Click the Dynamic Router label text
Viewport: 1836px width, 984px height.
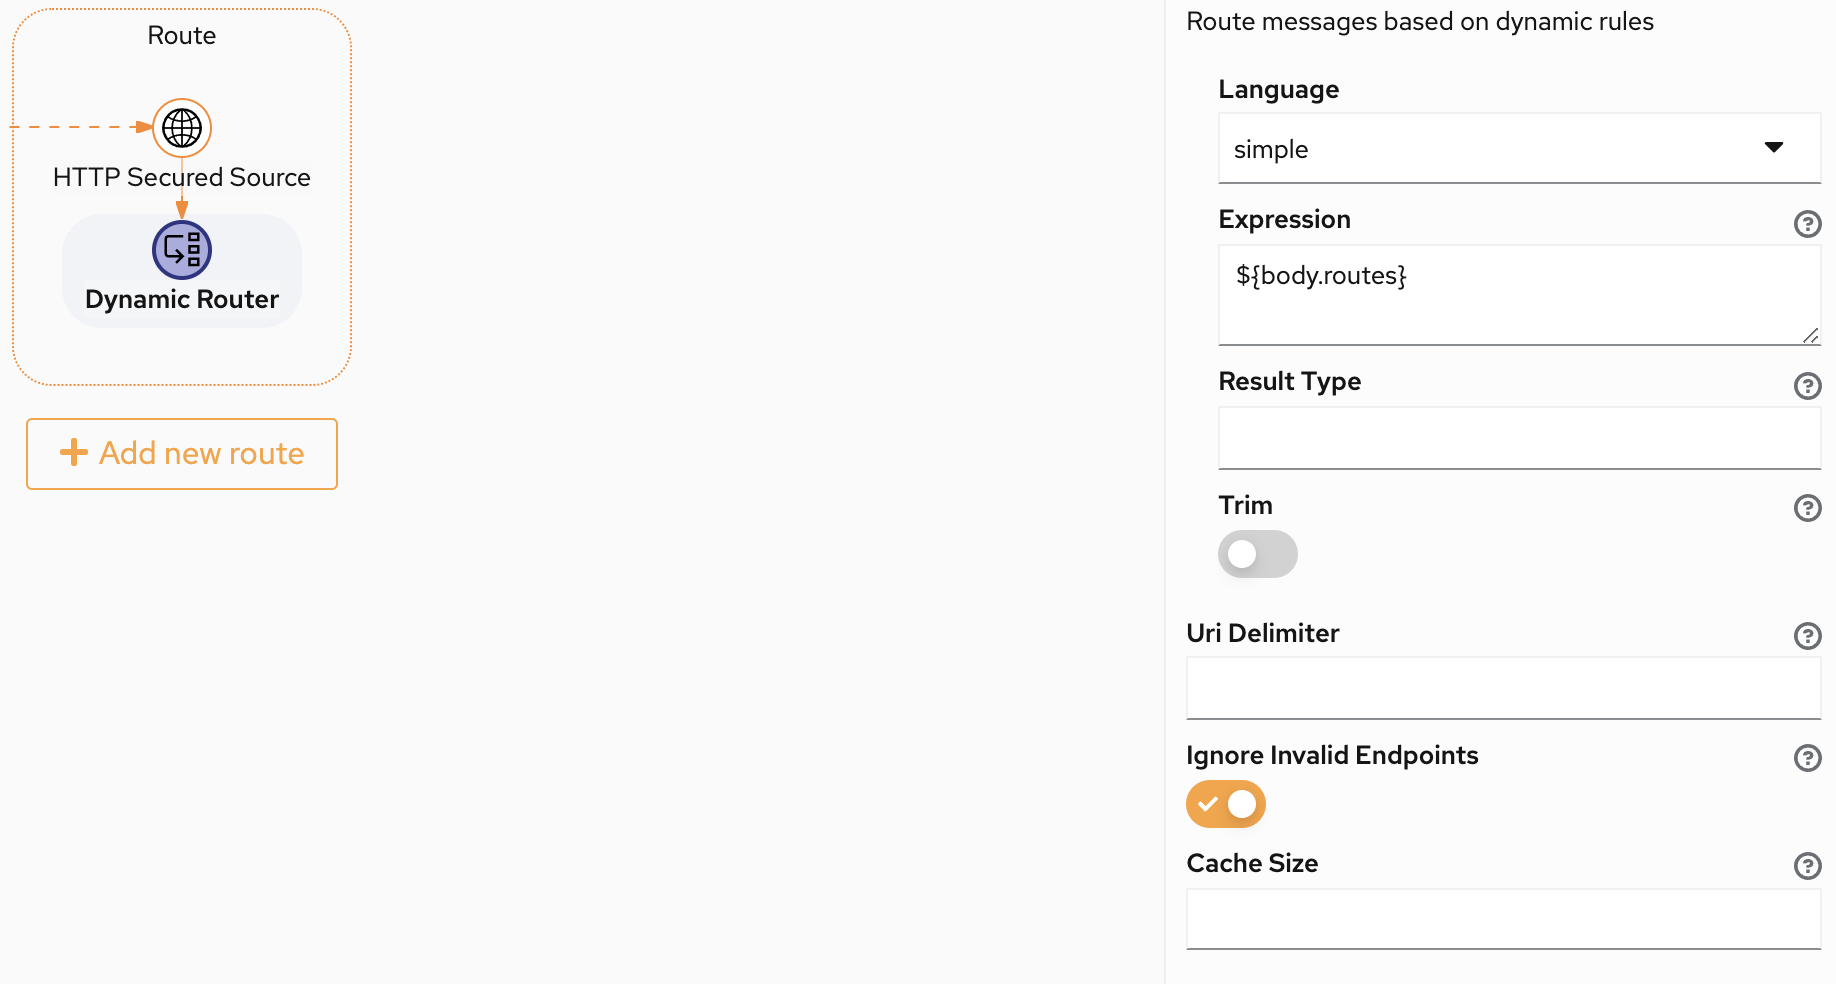(181, 298)
